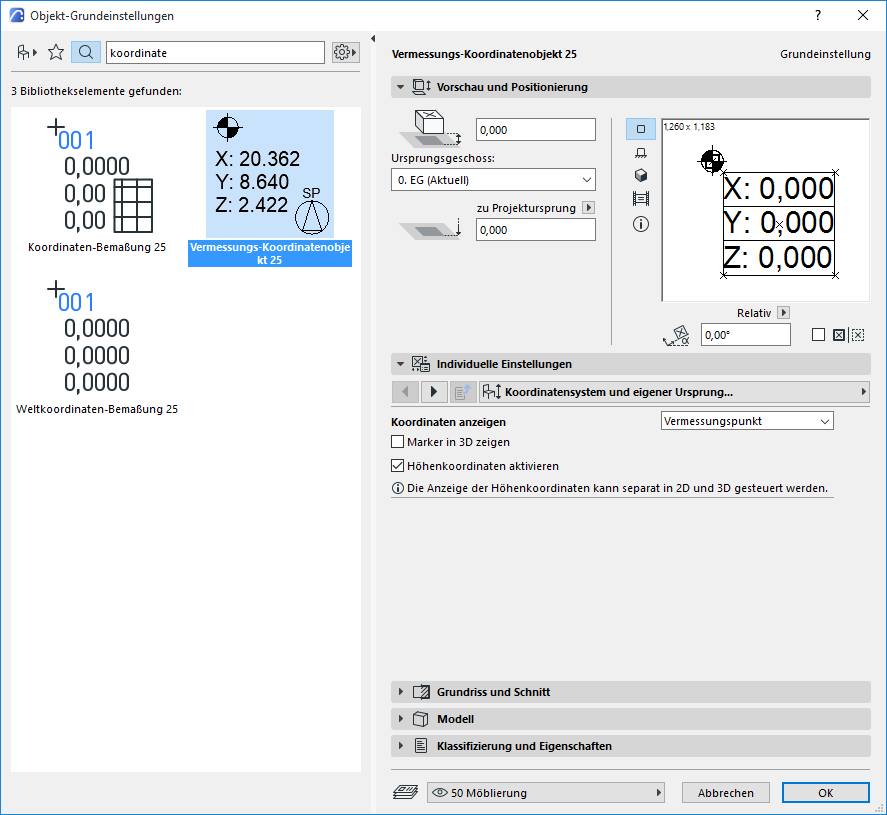The image size is (887, 815).
Task: Go to next settings page arrow
Action: coord(434,391)
